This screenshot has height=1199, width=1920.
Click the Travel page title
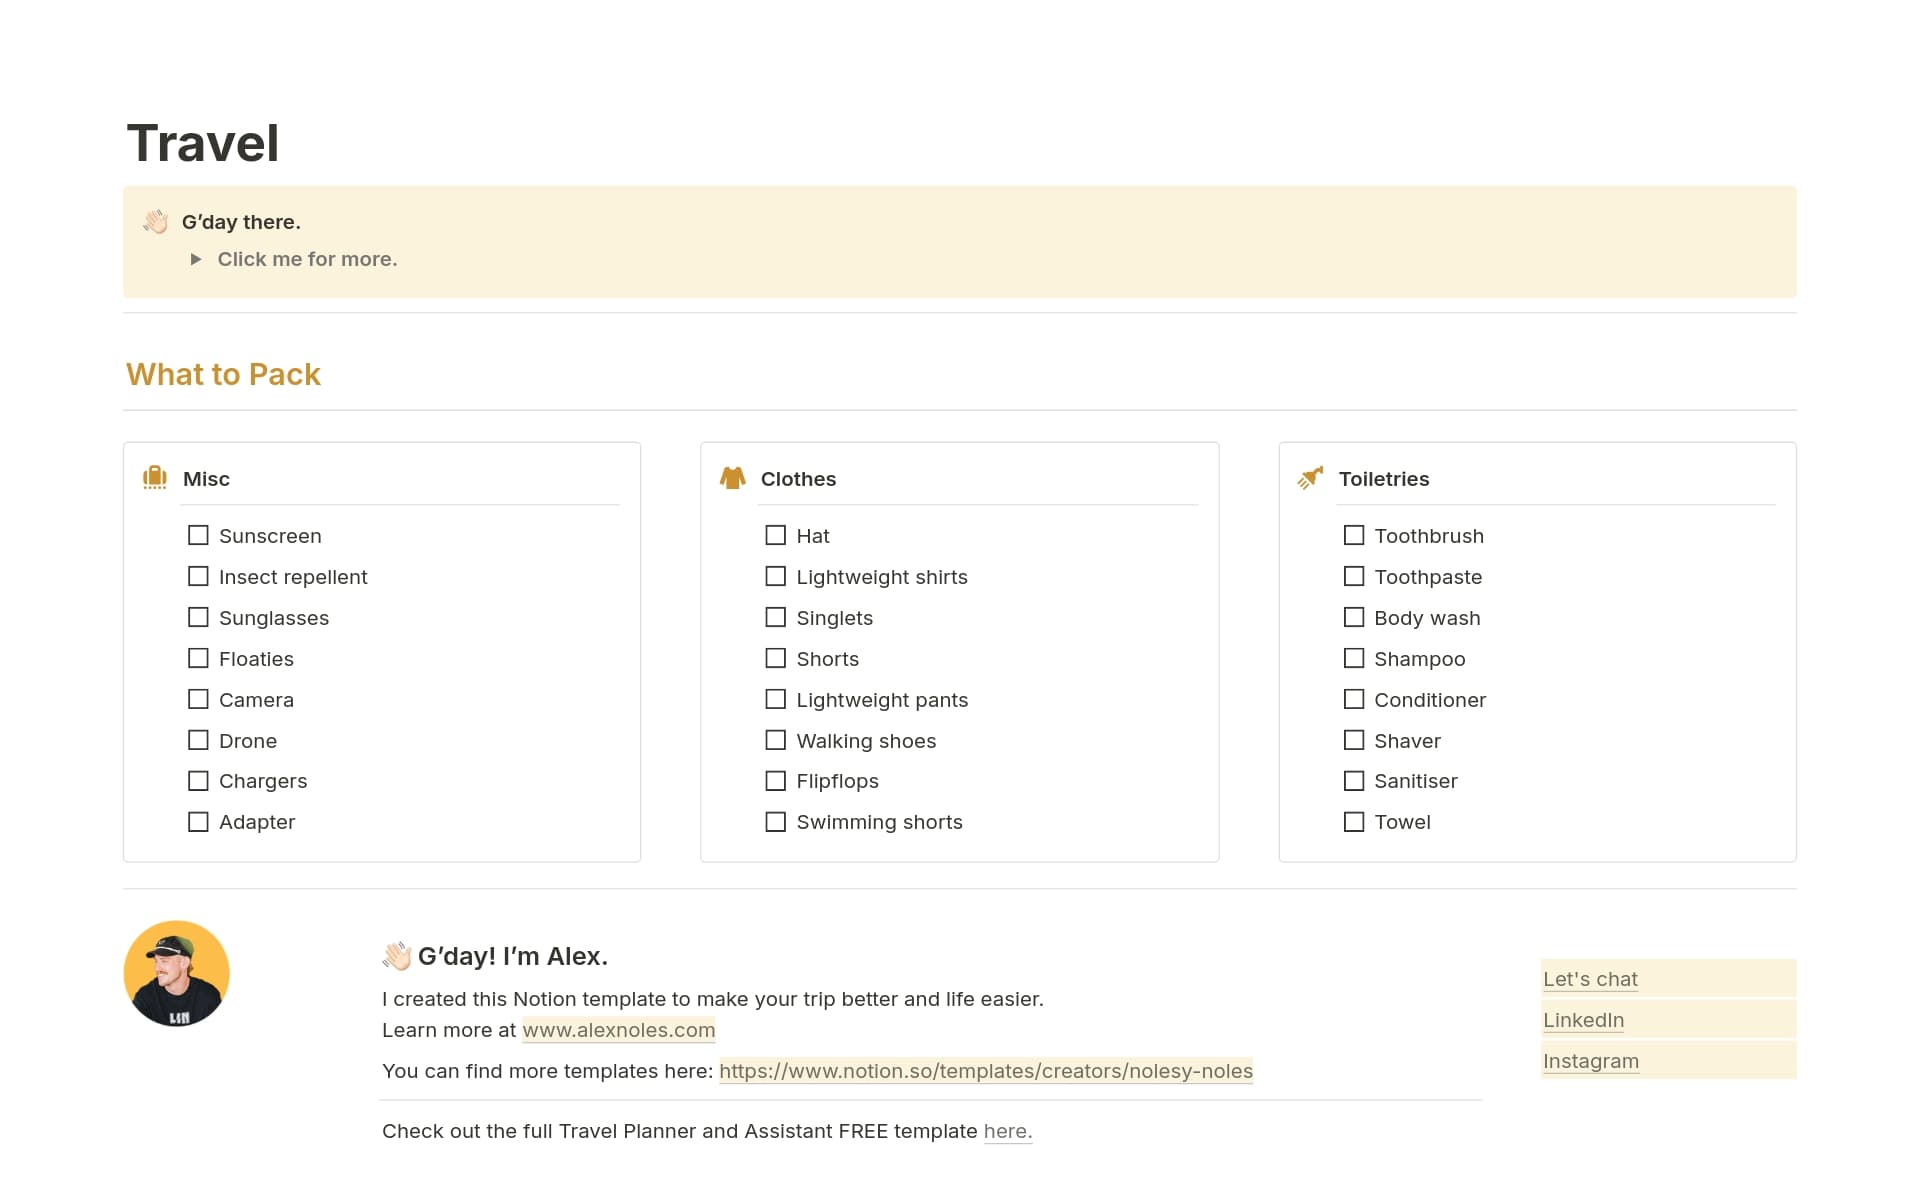coord(202,142)
